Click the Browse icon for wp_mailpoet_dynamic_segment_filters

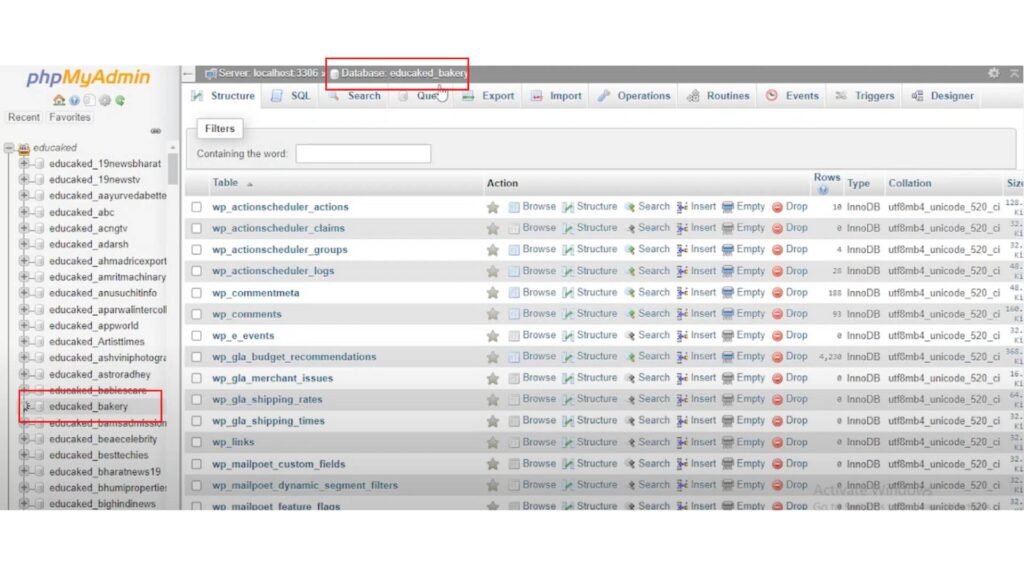pos(514,485)
